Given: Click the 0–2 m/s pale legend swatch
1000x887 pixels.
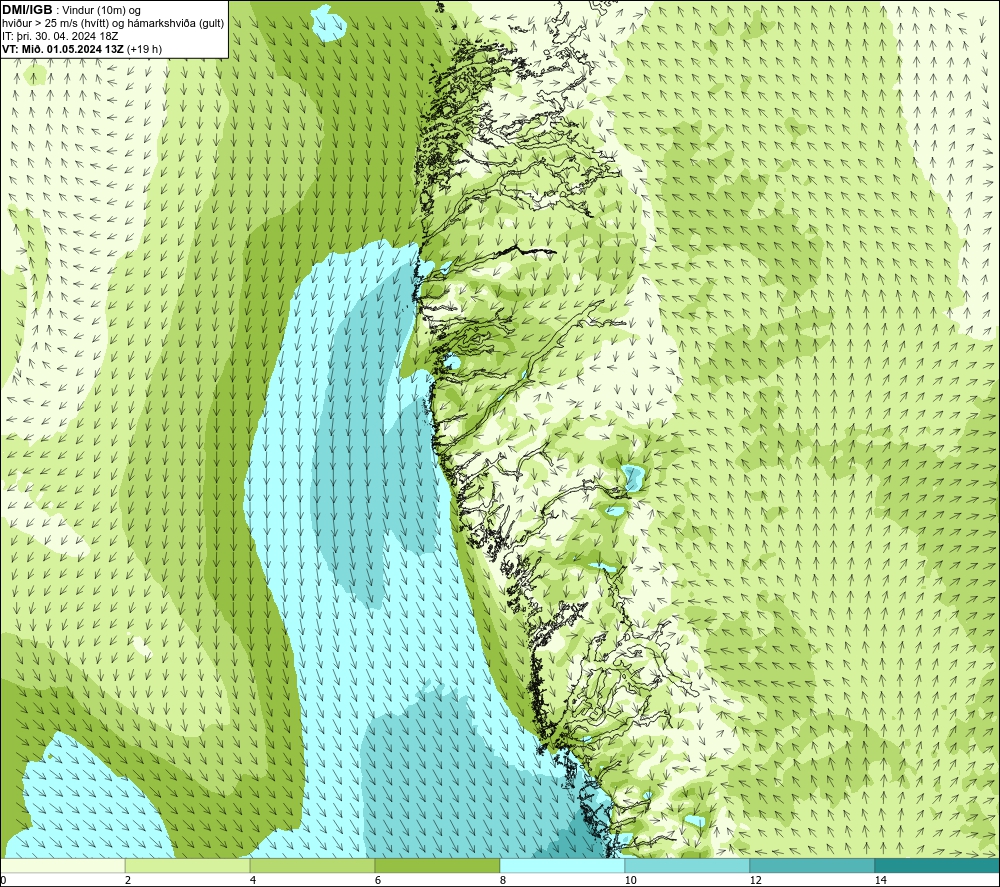Looking at the screenshot, I should tap(62, 865).
